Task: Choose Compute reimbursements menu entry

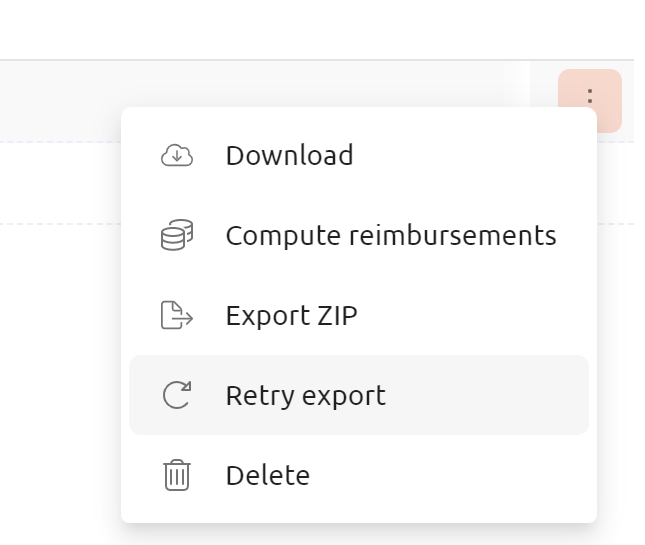Action: 359,235
